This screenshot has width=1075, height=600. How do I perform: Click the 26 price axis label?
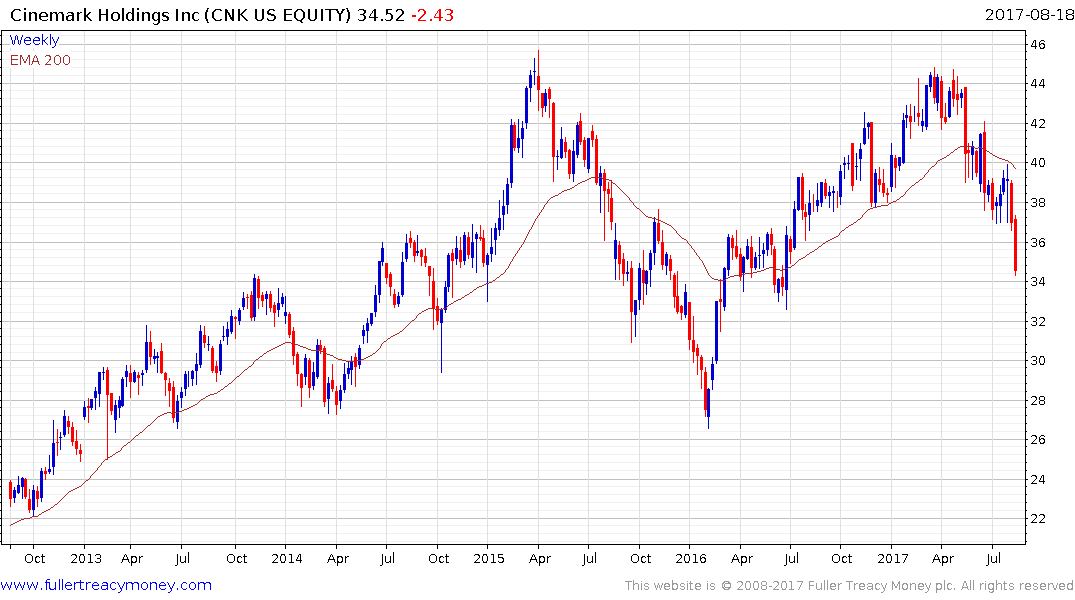click(1037, 440)
